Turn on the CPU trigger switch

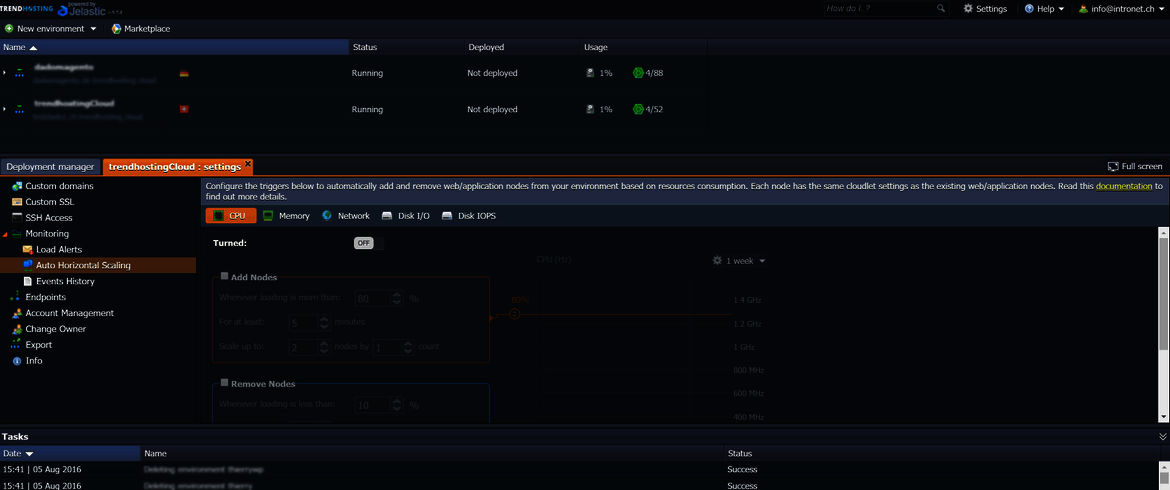(367, 243)
